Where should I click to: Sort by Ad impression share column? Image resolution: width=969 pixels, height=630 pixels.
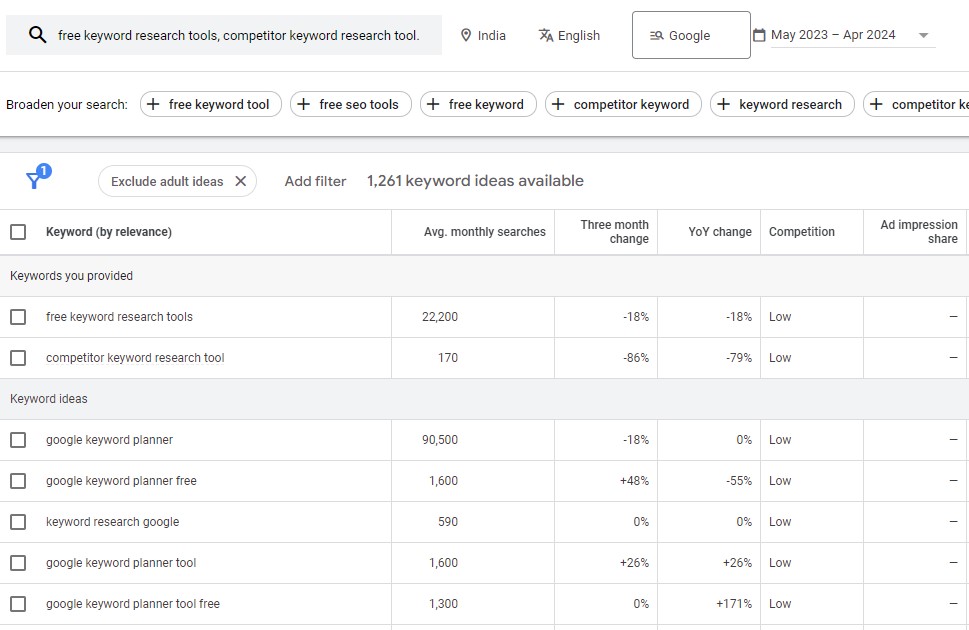919,232
